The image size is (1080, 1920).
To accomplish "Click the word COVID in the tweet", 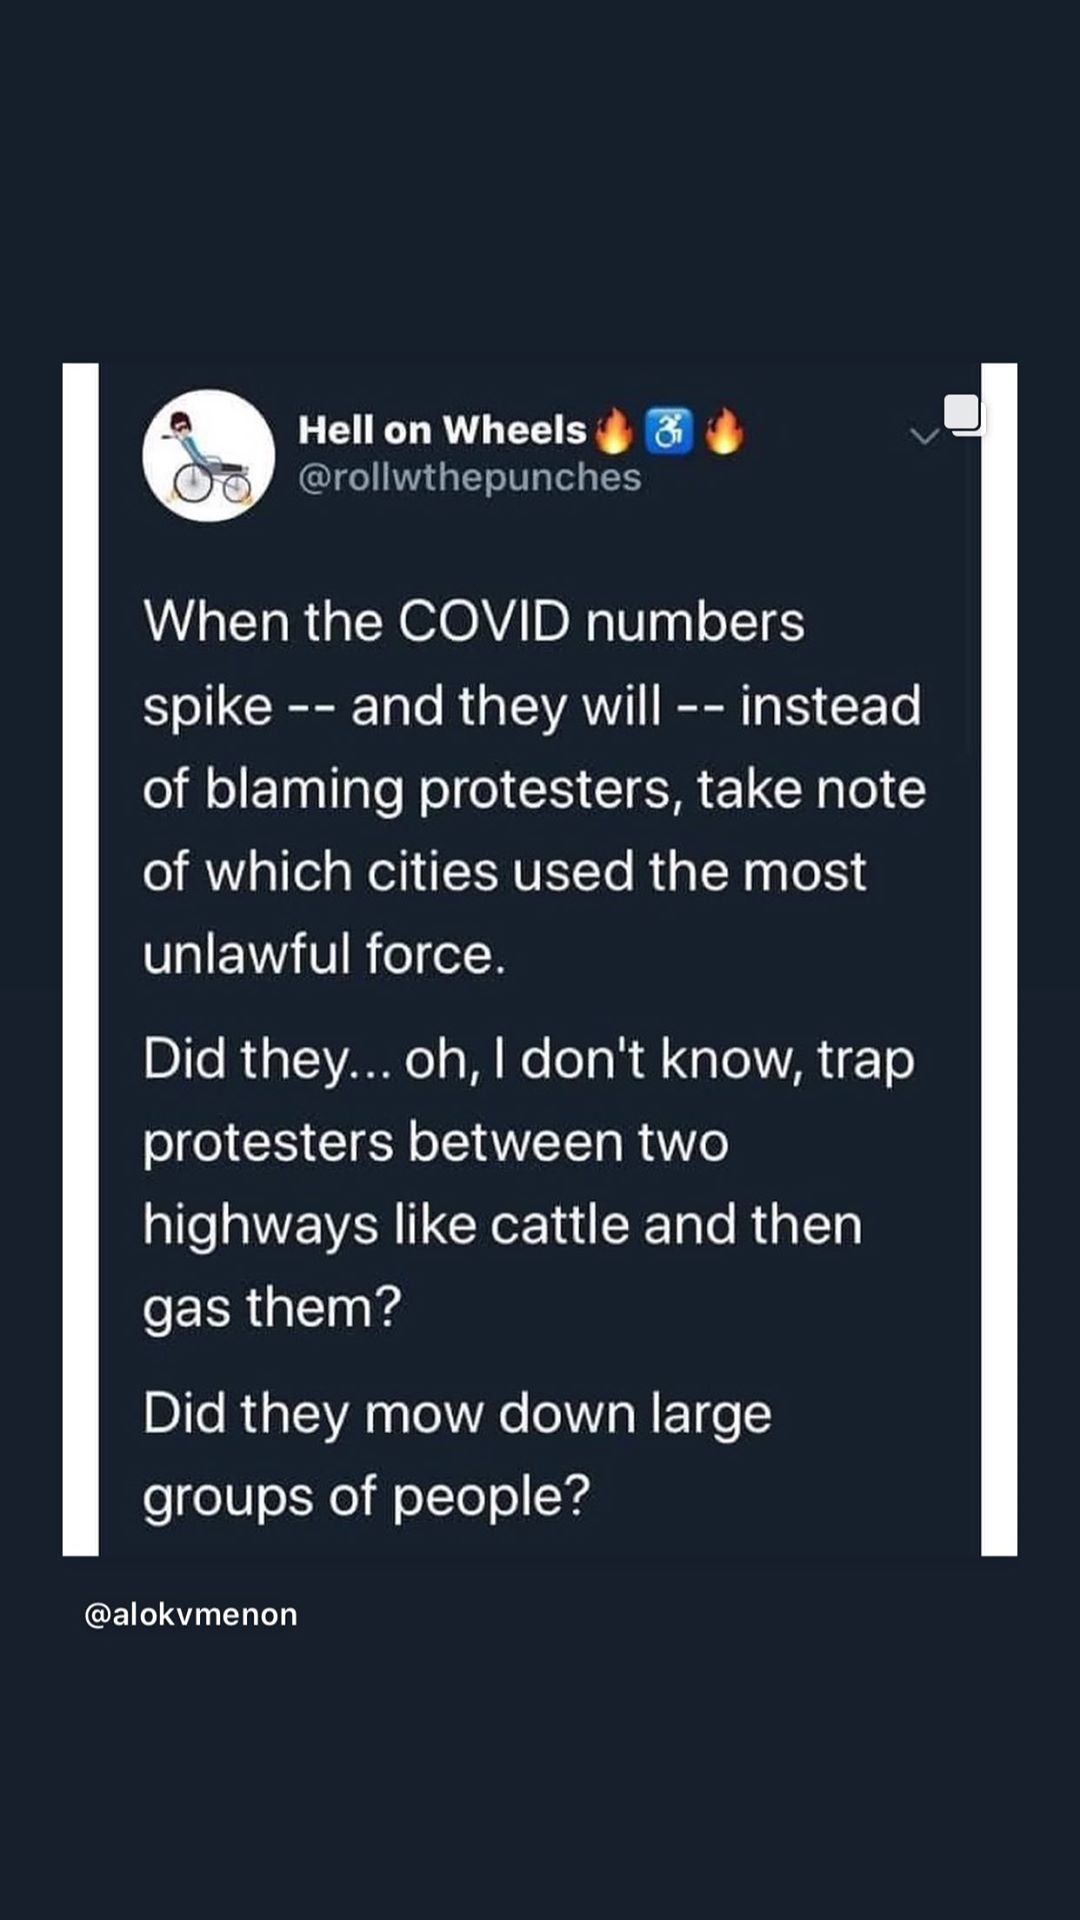I will 484,621.
